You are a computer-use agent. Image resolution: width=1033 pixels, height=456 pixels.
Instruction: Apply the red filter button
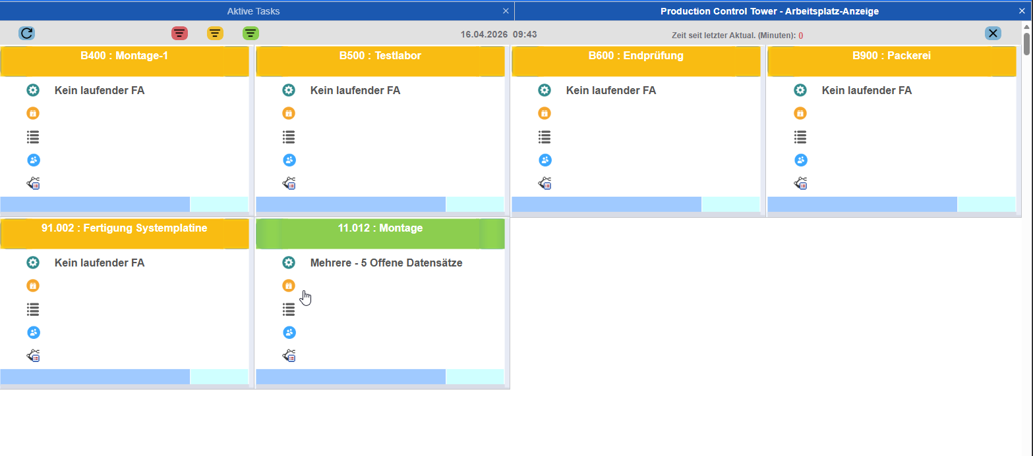(x=179, y=33)
